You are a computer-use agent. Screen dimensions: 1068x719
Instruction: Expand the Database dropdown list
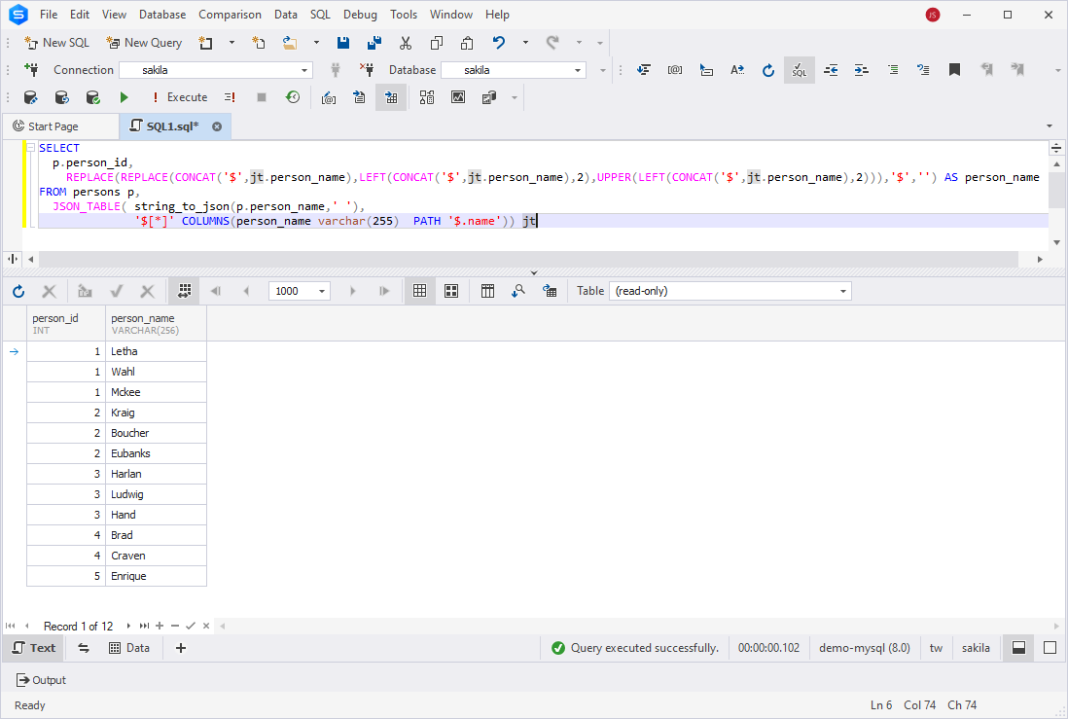point(578,70)
